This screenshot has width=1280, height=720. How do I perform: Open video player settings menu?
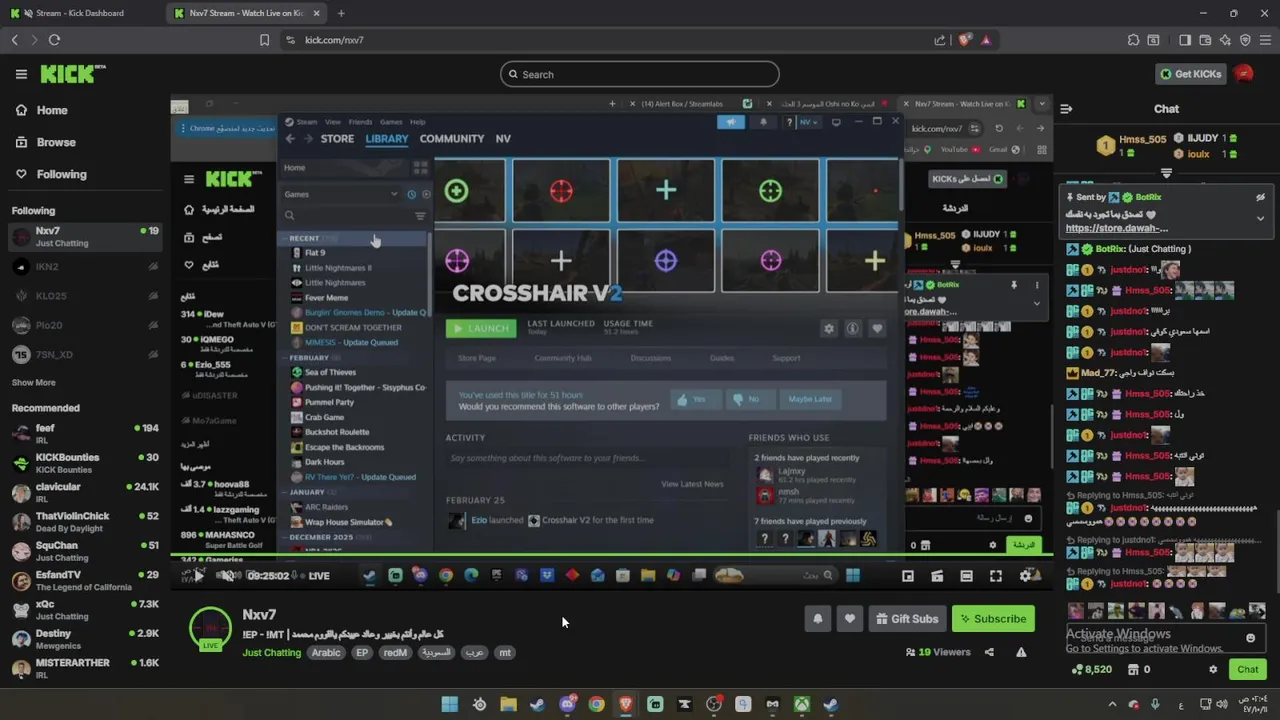(x=1025, y=575)
